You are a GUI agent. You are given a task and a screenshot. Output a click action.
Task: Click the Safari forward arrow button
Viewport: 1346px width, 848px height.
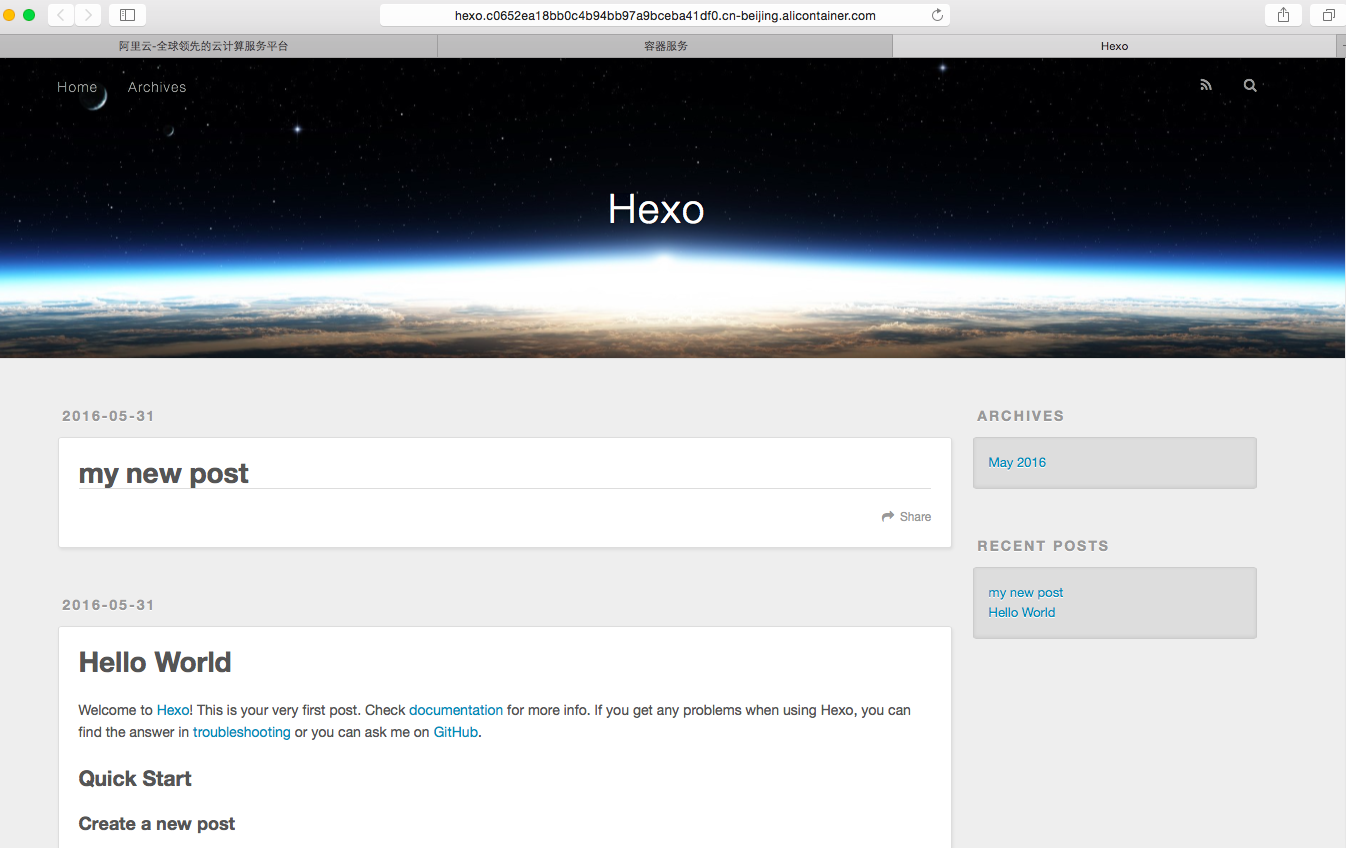click(88, 15)
